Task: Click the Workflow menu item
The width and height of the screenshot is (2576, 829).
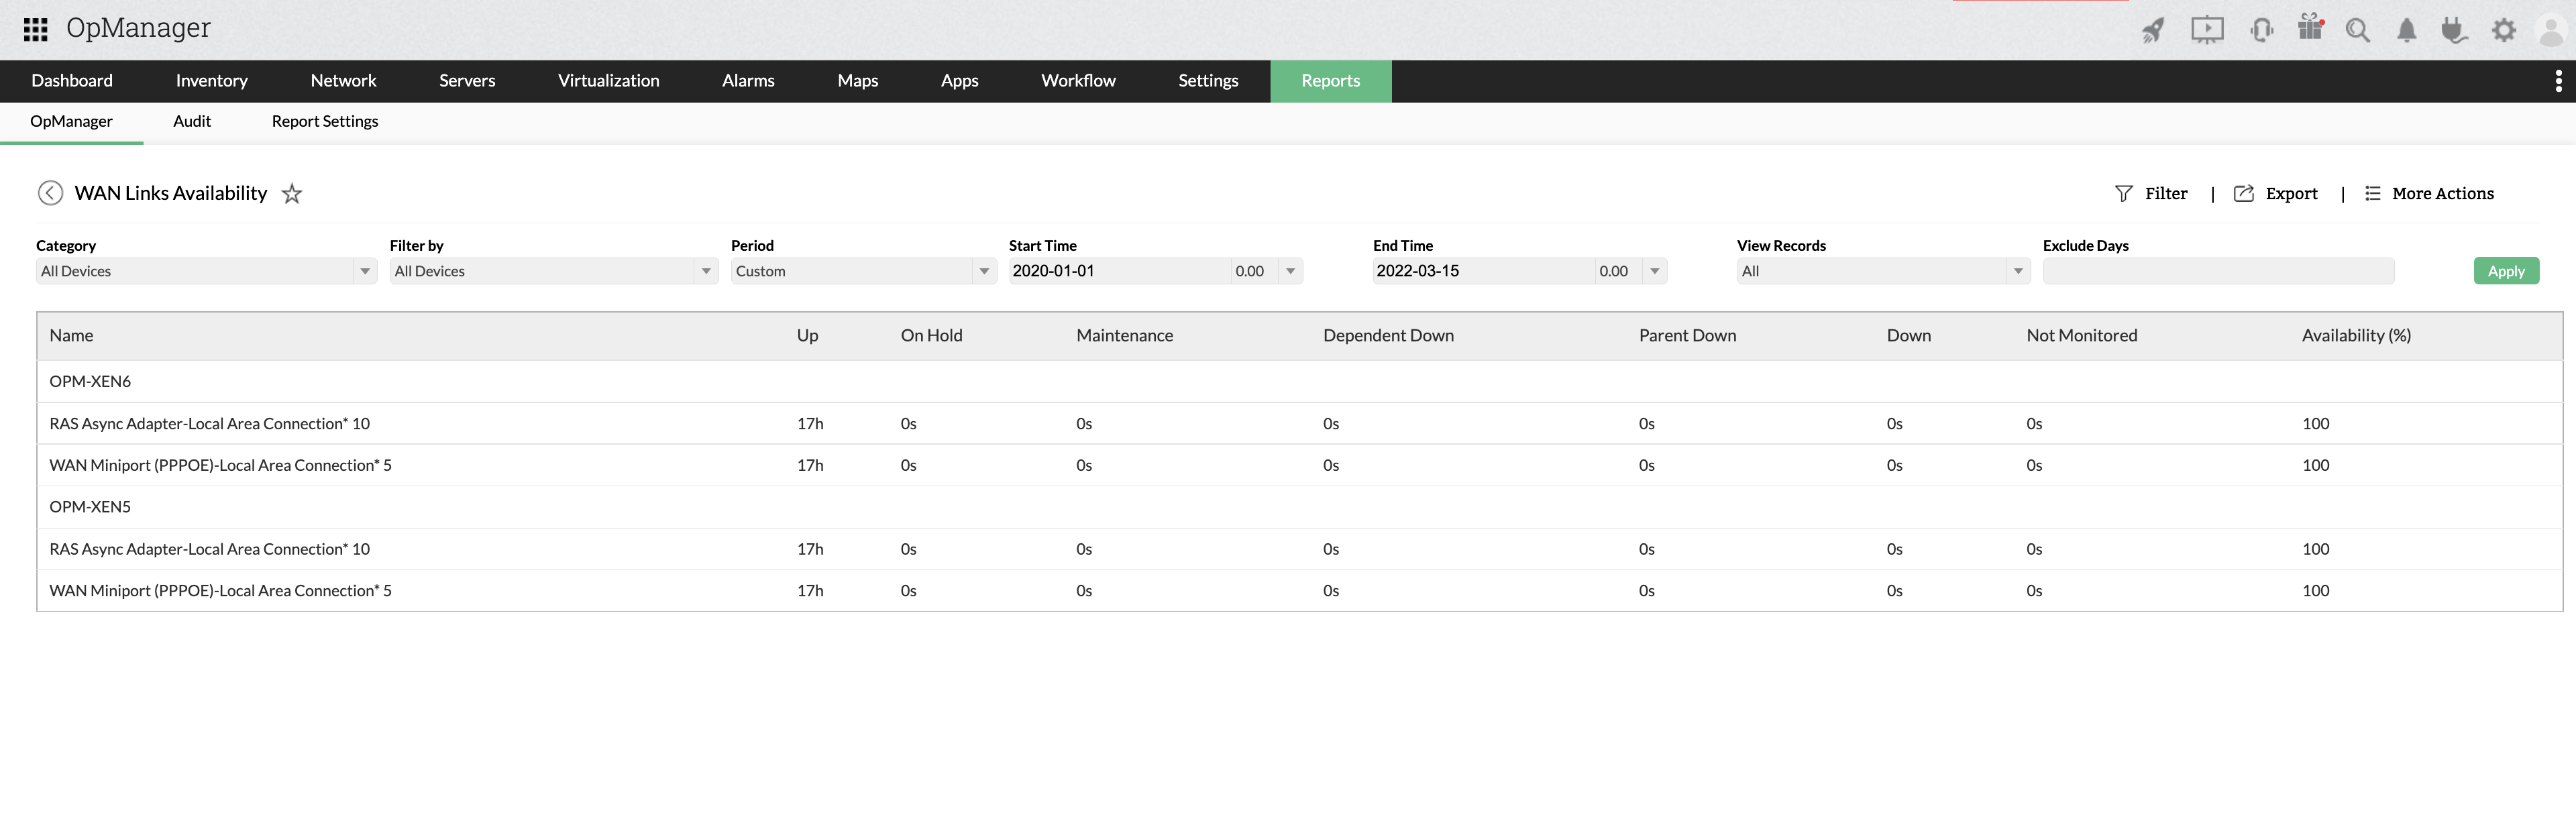Action: coord(1079,80)
